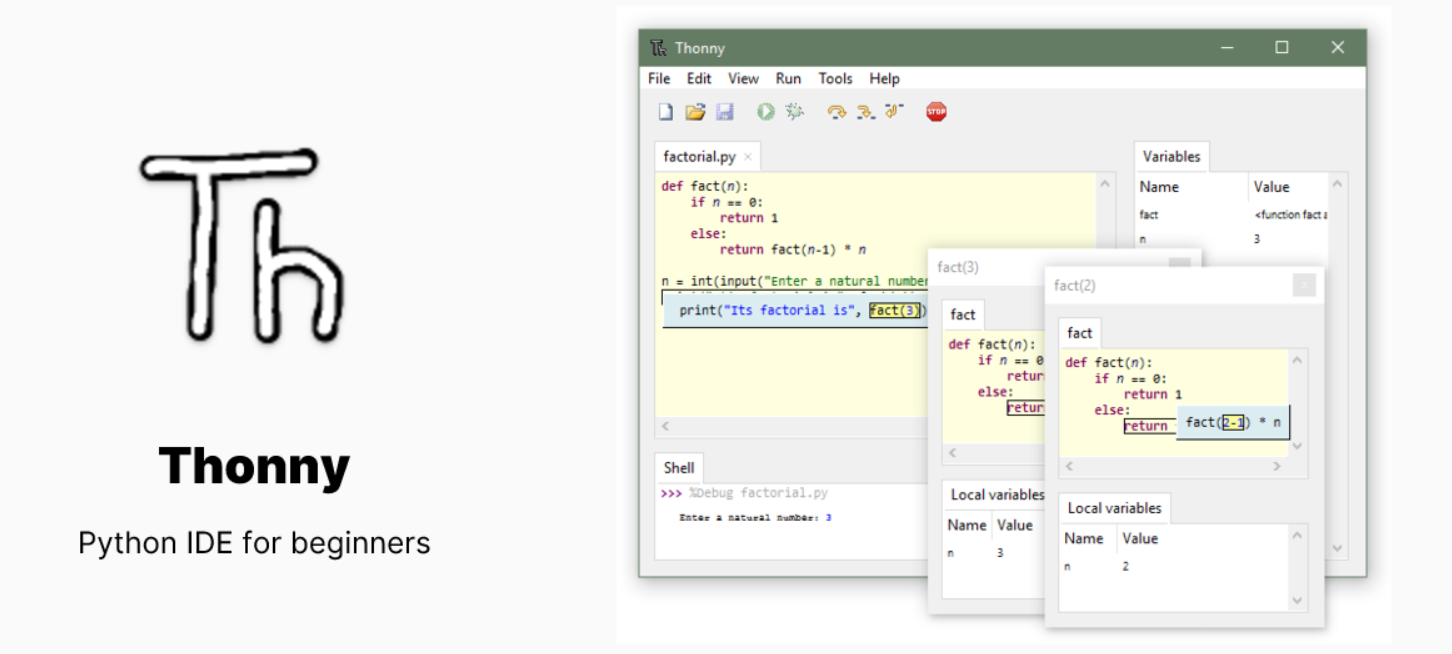Open the View menu
1452x654 pixels.
[x=743, y=78]
